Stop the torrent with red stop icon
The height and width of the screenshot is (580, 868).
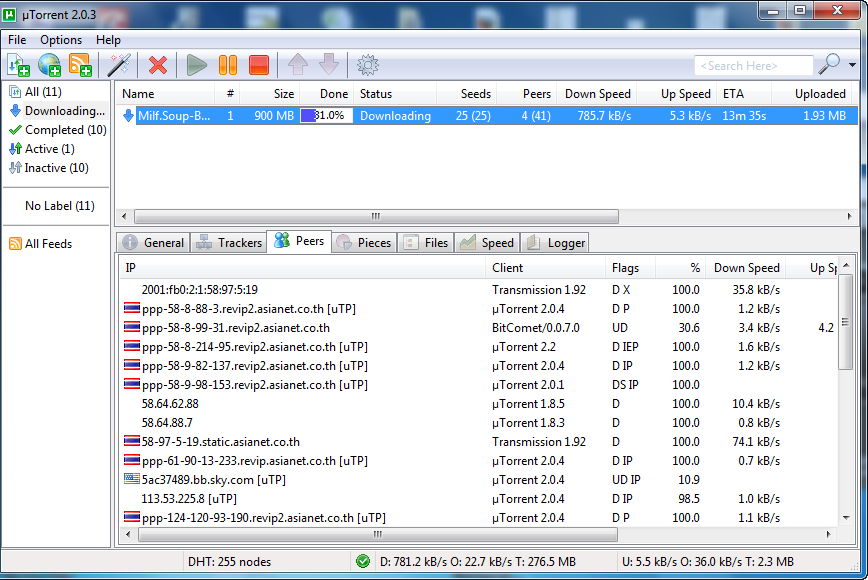click(259, 65)
